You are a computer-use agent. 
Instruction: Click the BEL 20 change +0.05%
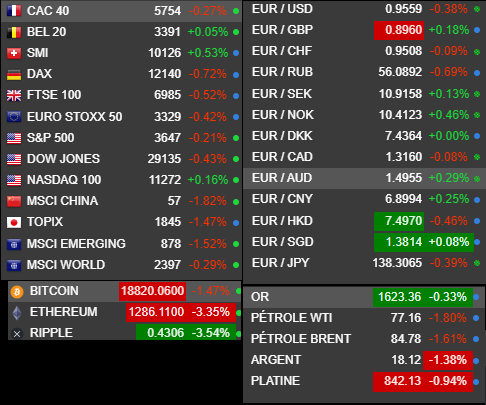[208, 32]
